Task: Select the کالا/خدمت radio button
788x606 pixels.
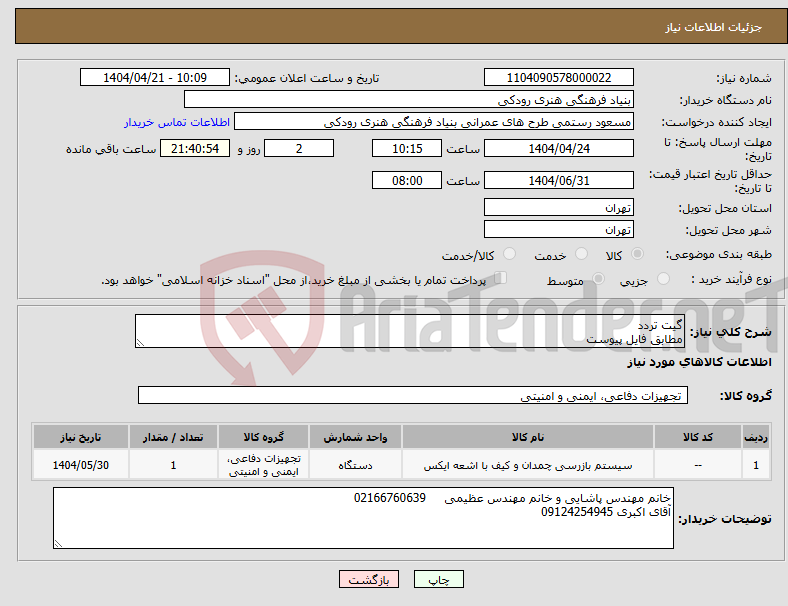Action: click(510, 254)
